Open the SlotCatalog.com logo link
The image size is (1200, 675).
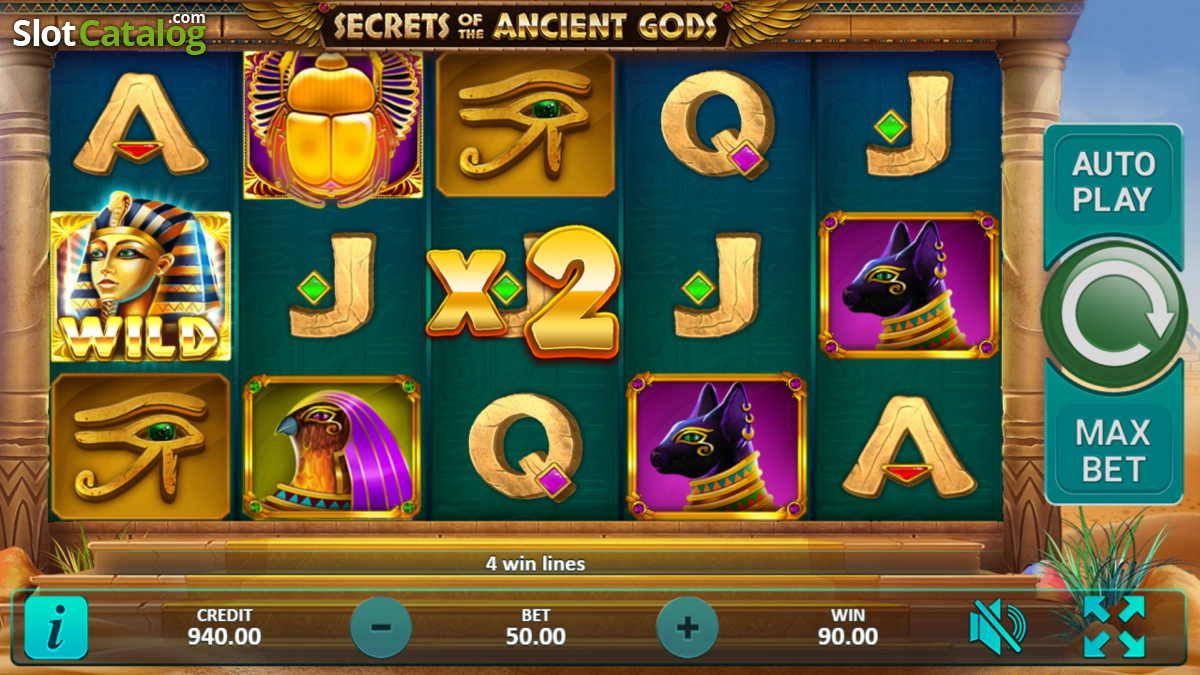click(x=109, y=32)
